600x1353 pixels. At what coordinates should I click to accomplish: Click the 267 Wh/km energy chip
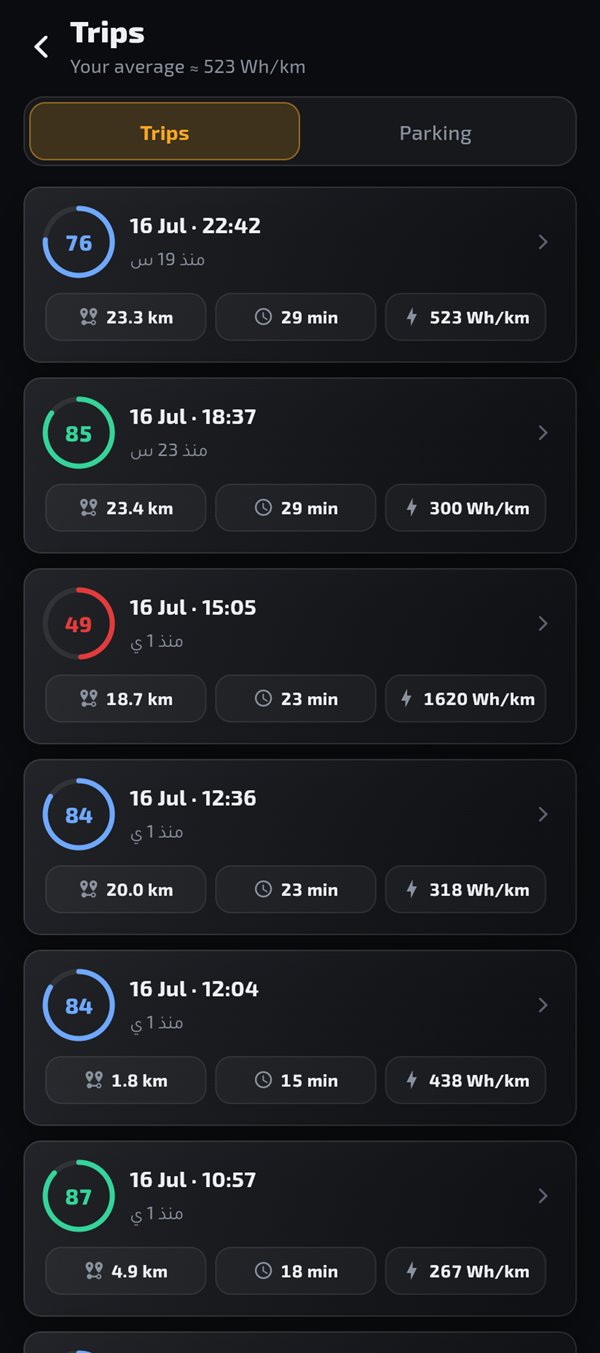tap(466, 1272)
